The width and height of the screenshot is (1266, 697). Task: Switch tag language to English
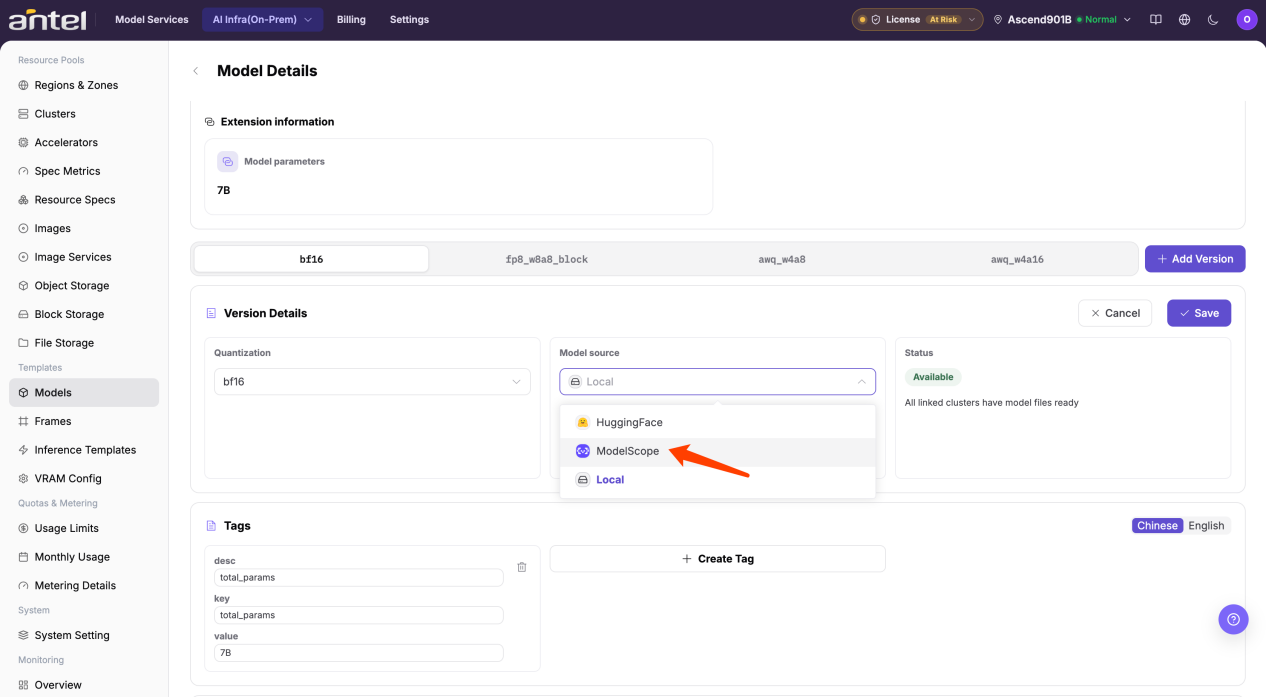[1206, 526]
